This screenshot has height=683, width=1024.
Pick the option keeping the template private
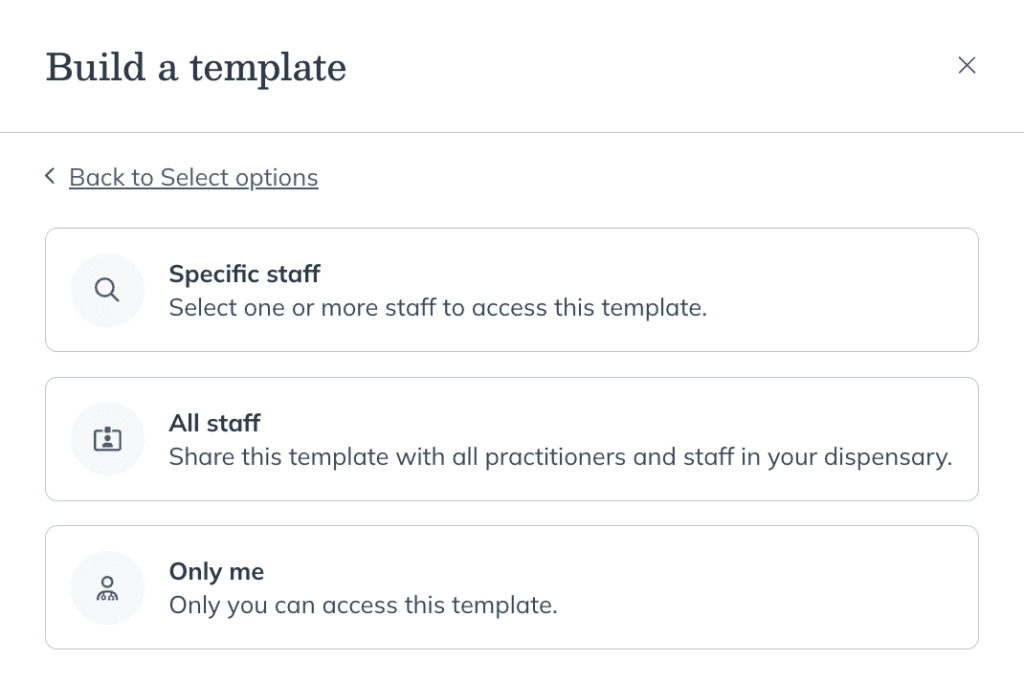512,588
